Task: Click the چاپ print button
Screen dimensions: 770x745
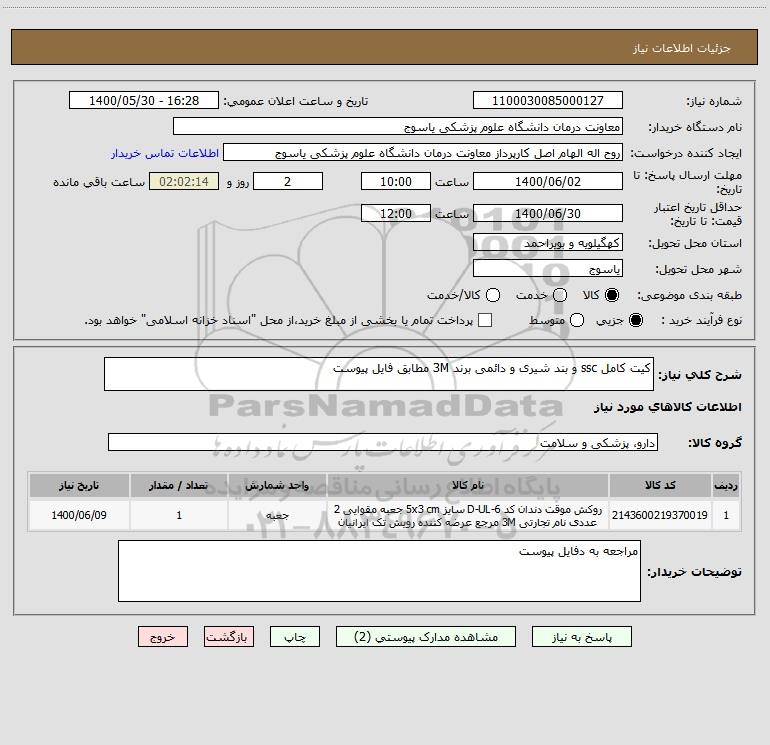Action: click(x=295, y=637)
